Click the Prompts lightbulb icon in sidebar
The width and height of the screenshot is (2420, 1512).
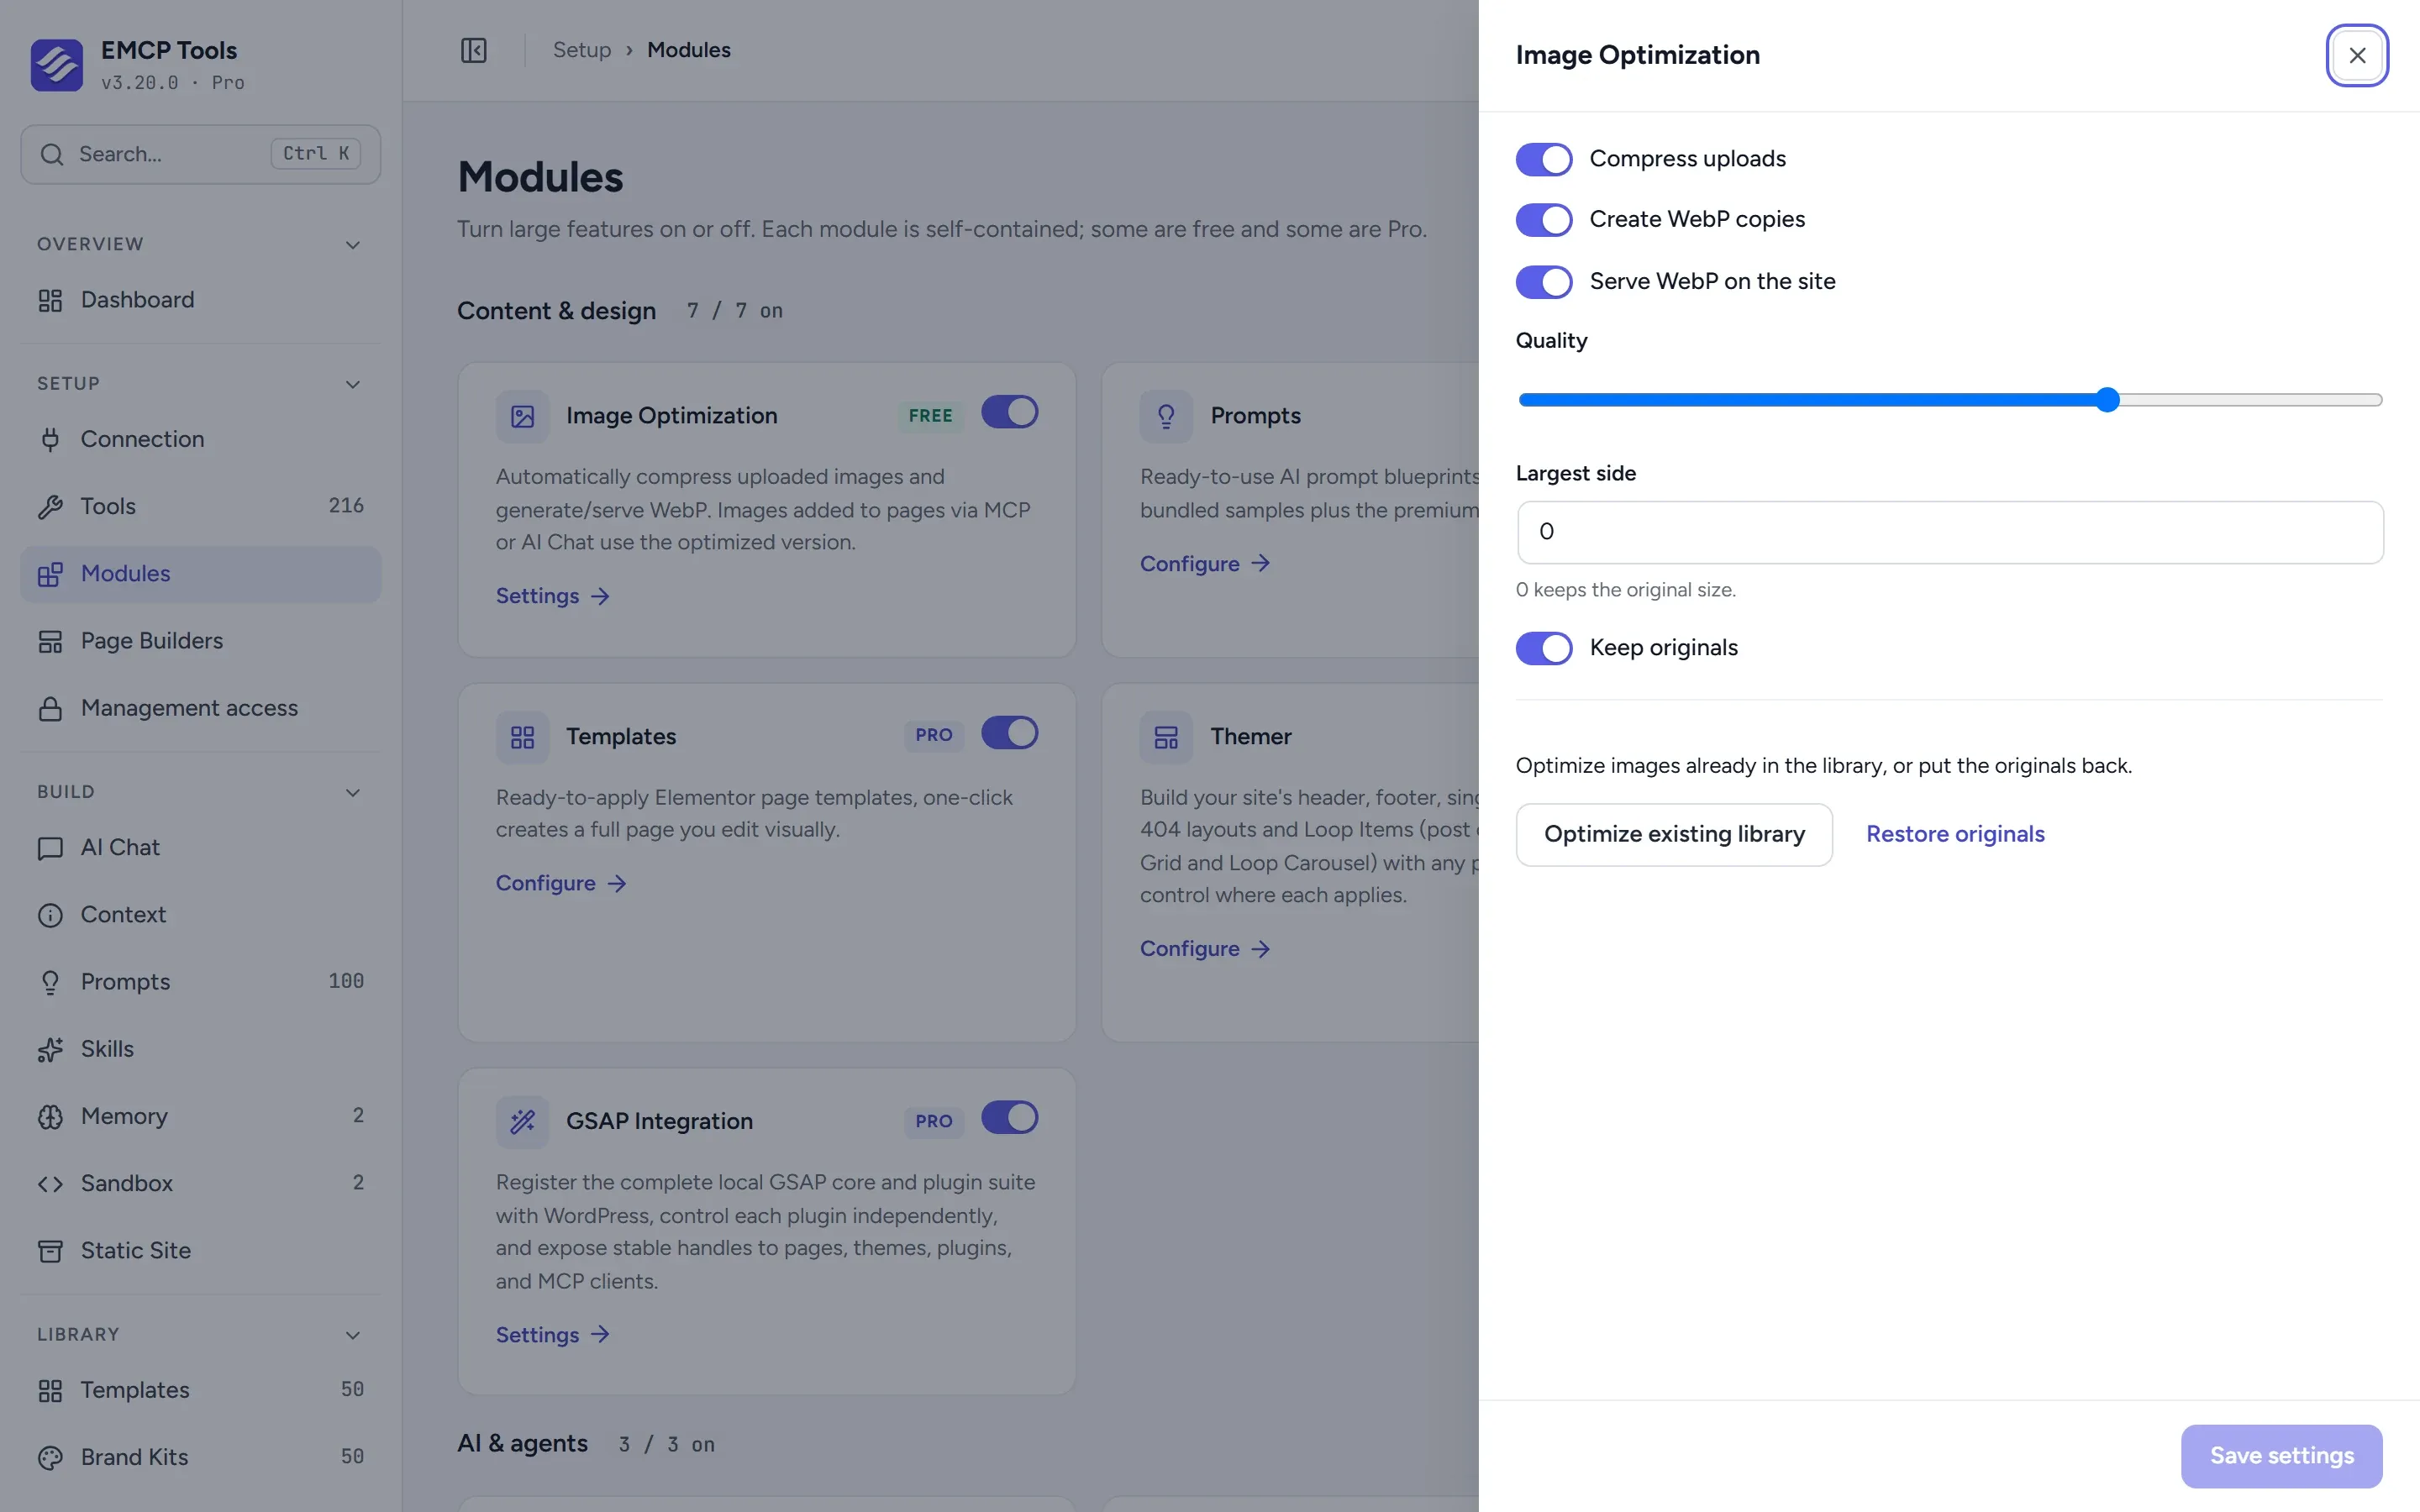pos(50,982)
